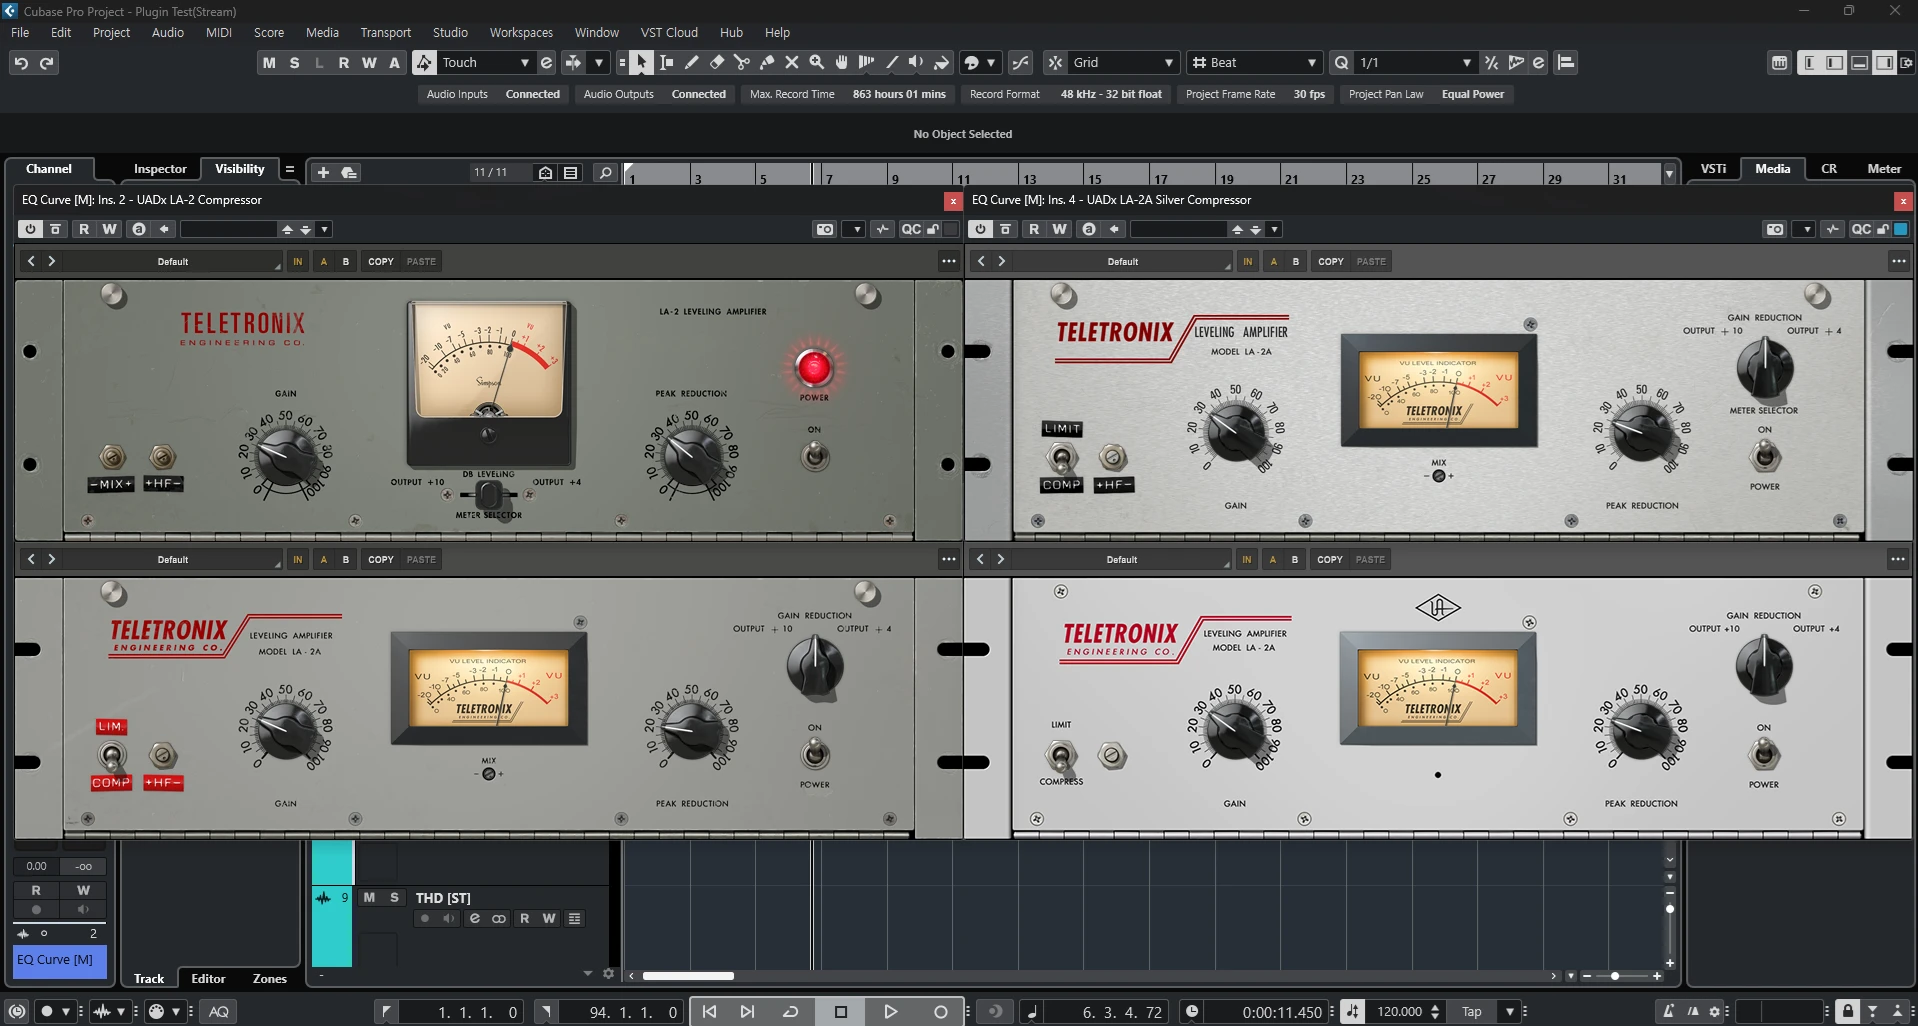Select the Object Selection arrow tool

click(641, 62)
